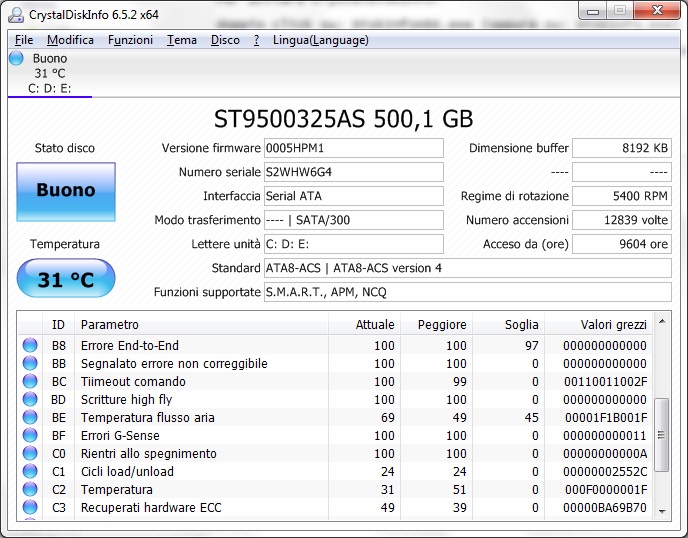Close the CrystalDiskInfo window
The height and width of the screenshot is (538, 688).
tap(657, 11)
